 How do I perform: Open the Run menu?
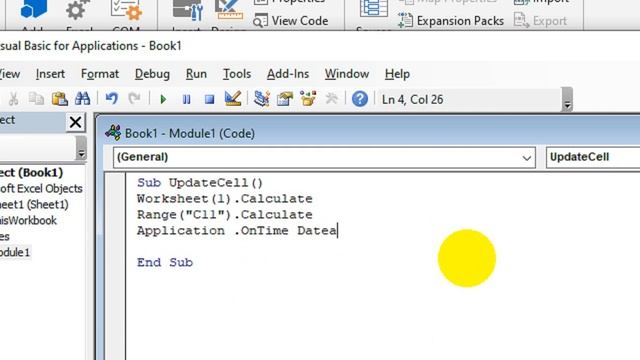pyautogui.click(x=196, y=74)
